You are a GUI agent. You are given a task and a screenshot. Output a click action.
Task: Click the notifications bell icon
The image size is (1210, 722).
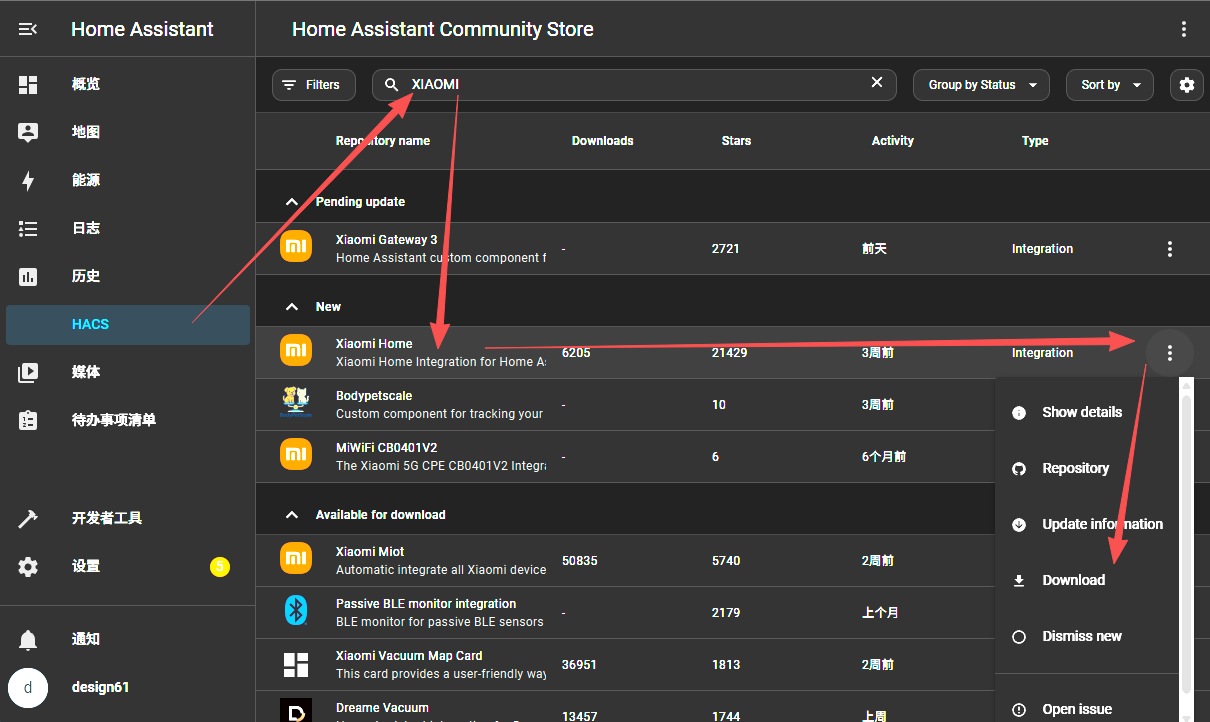coord(27,639)
